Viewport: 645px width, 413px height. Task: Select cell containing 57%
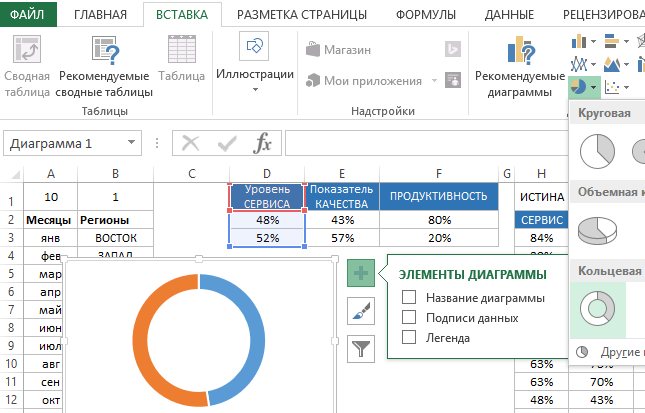click(x=342, y=238)
